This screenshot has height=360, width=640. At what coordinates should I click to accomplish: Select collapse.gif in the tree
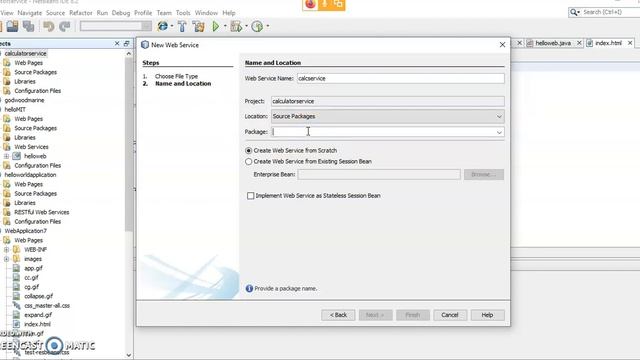pyautogui.click(x=38, y=296)
